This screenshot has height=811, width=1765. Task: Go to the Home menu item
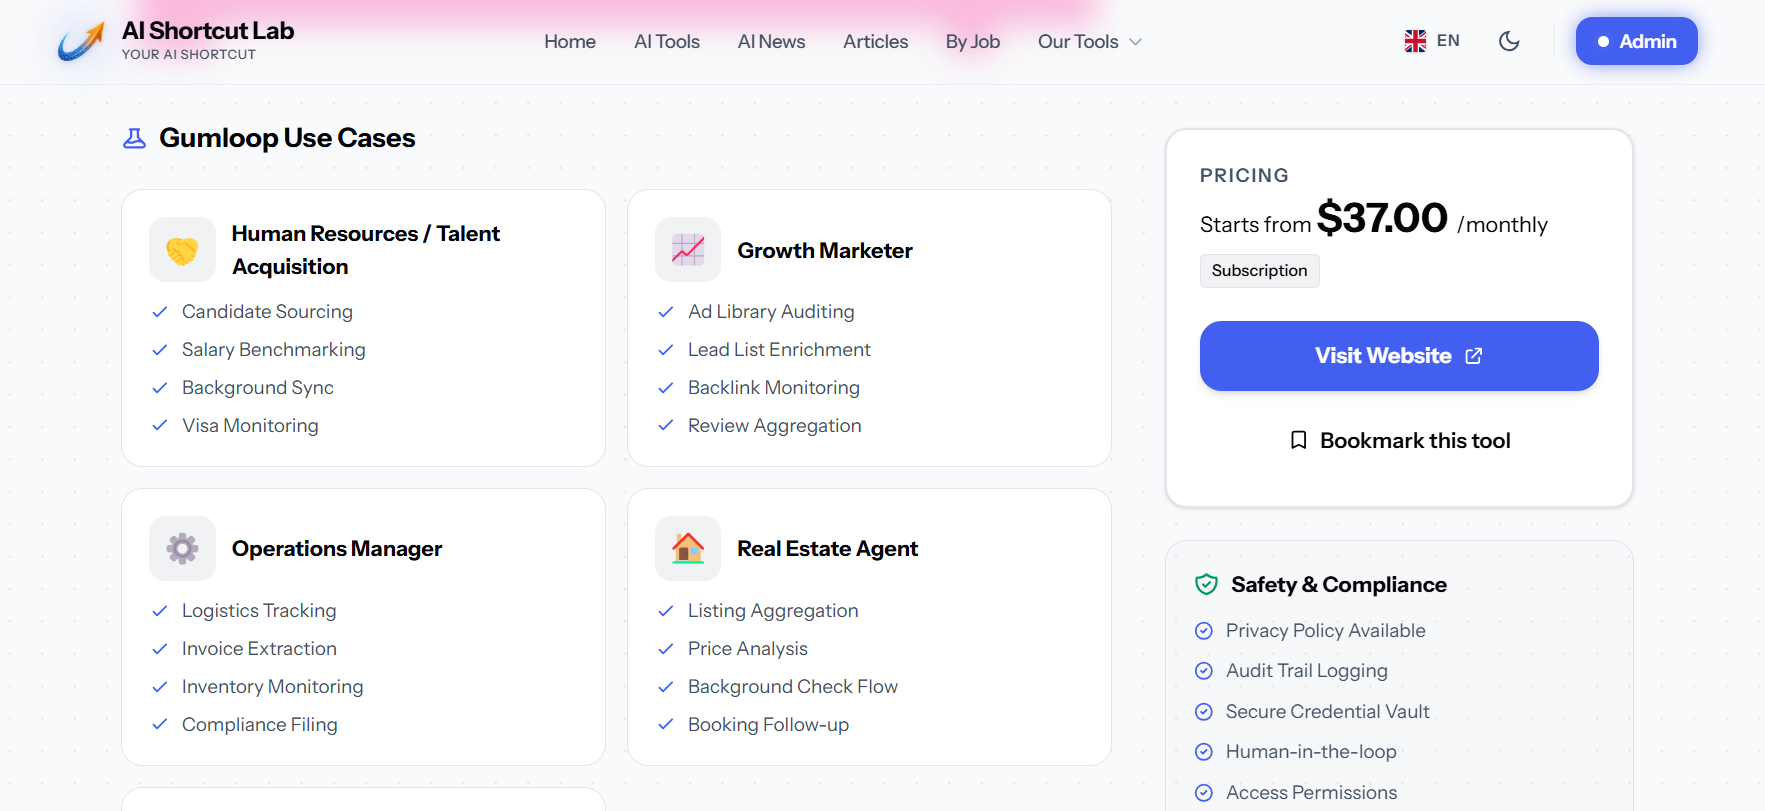tap(570, 42)
